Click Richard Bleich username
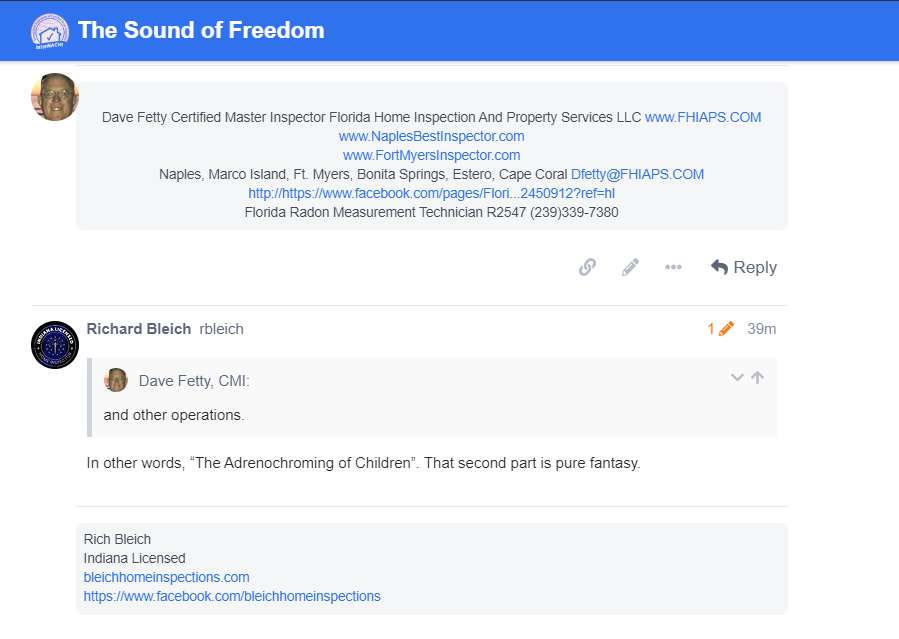The image size is (899, 639). coord(139,329)
